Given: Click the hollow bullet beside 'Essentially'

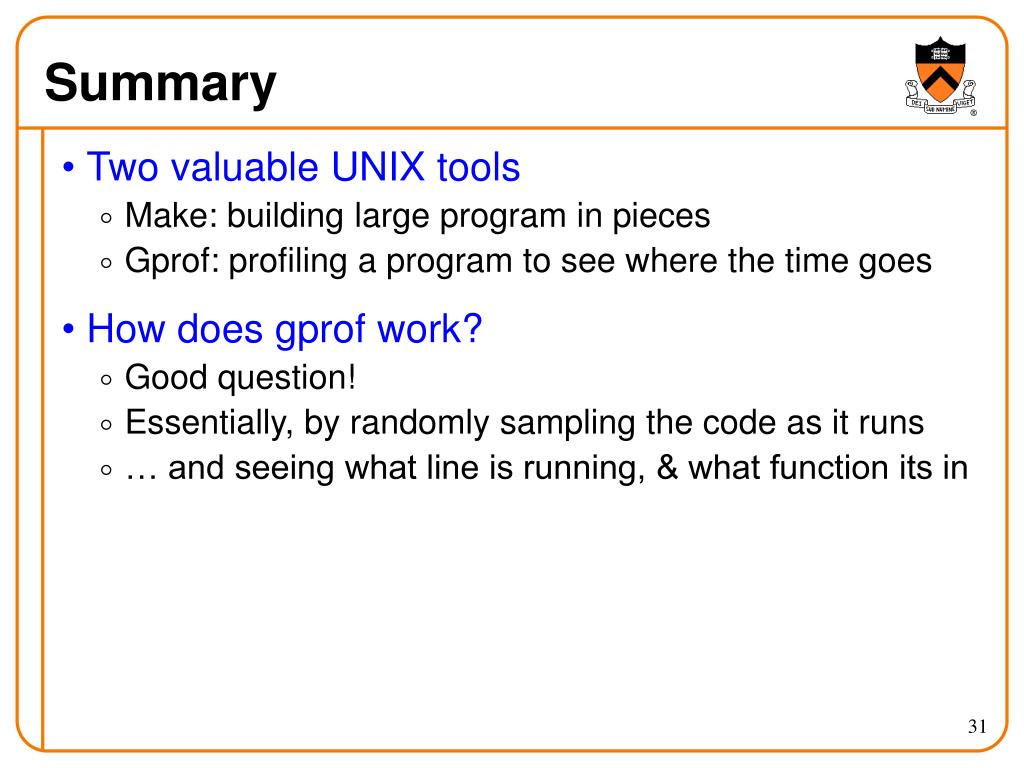Looking at the screenshot, I should pyautogui.click(x=106, y=425).
